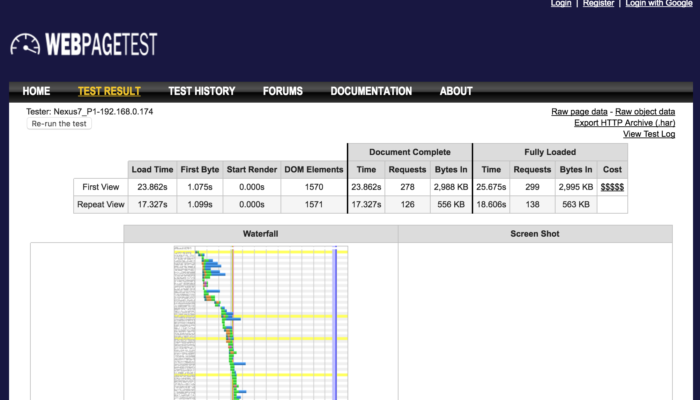This screenshot has width=700, height=400.
Task: Click the DOM Elements column header
Action: click(x=314, y=170)
